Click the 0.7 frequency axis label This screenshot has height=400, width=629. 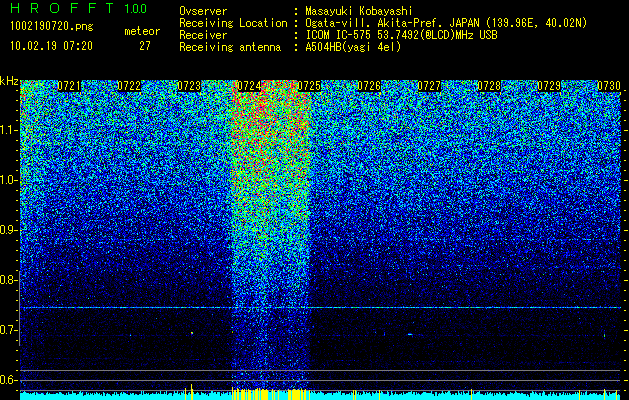click(x=9, y=330)
